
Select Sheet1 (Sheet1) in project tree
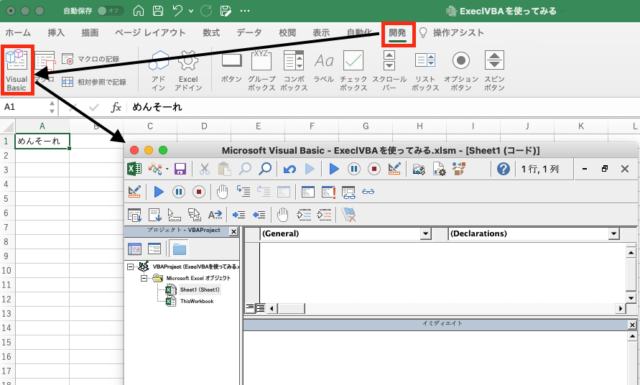200,290
